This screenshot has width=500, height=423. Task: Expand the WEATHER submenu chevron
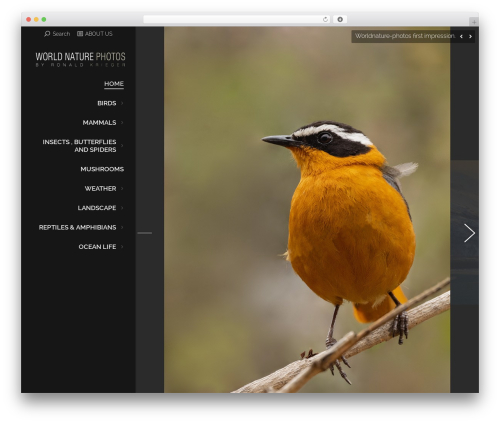[122, 189]
